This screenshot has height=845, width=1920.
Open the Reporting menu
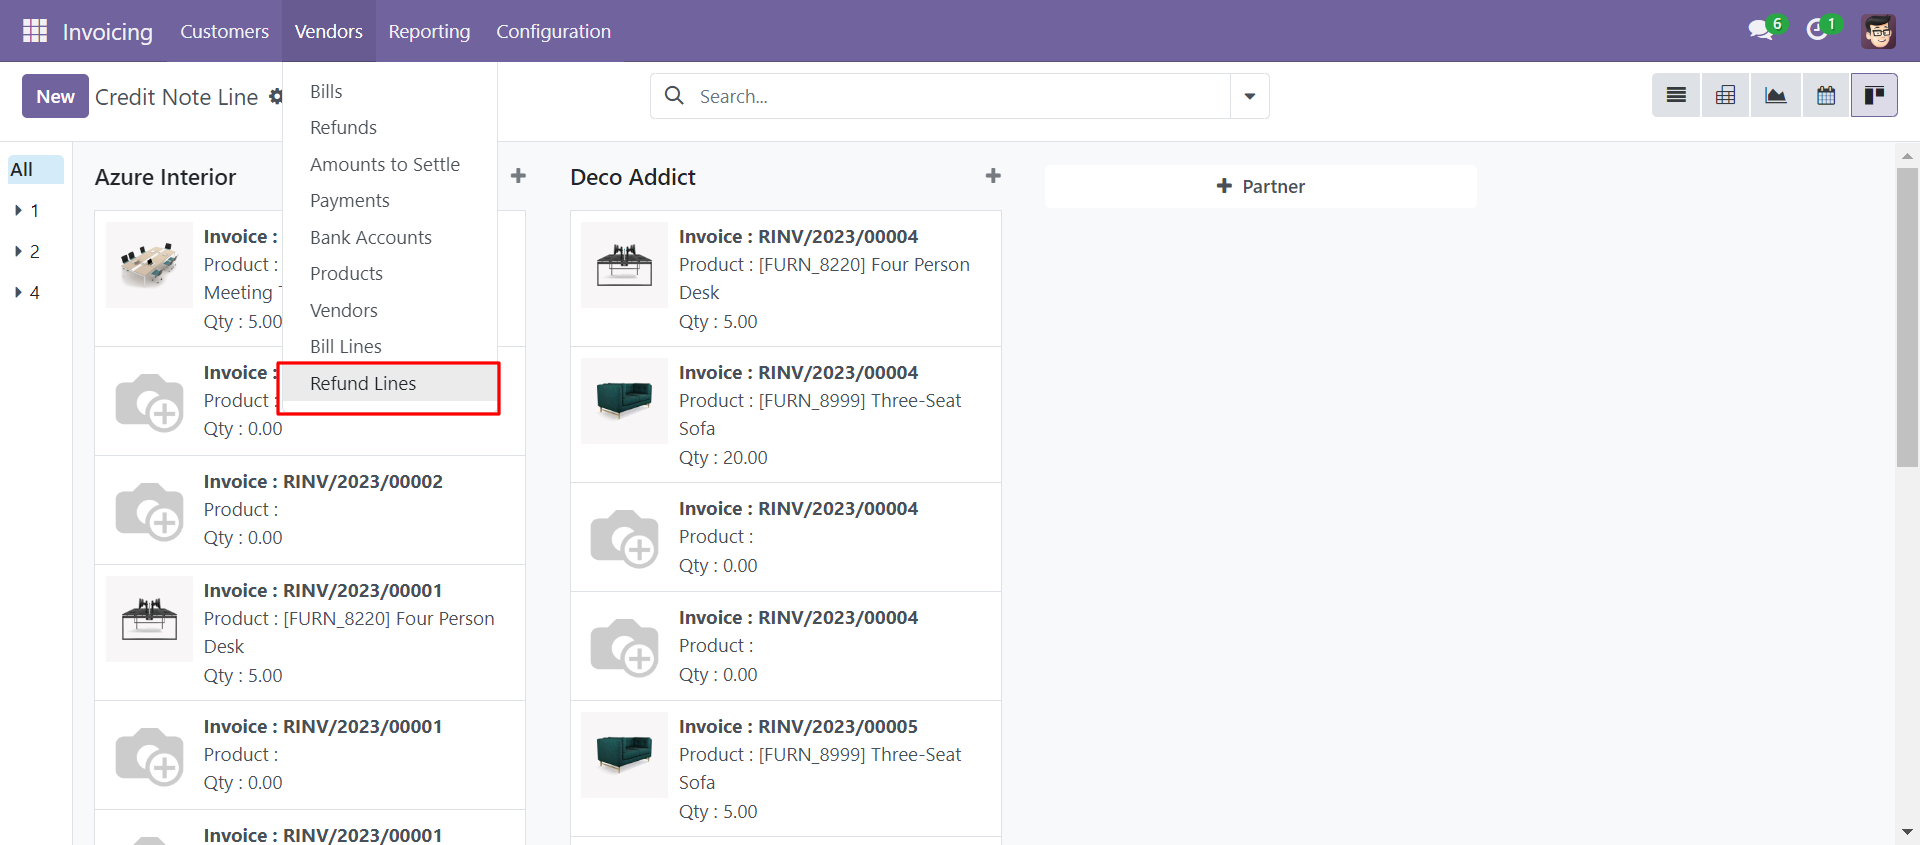429,31
